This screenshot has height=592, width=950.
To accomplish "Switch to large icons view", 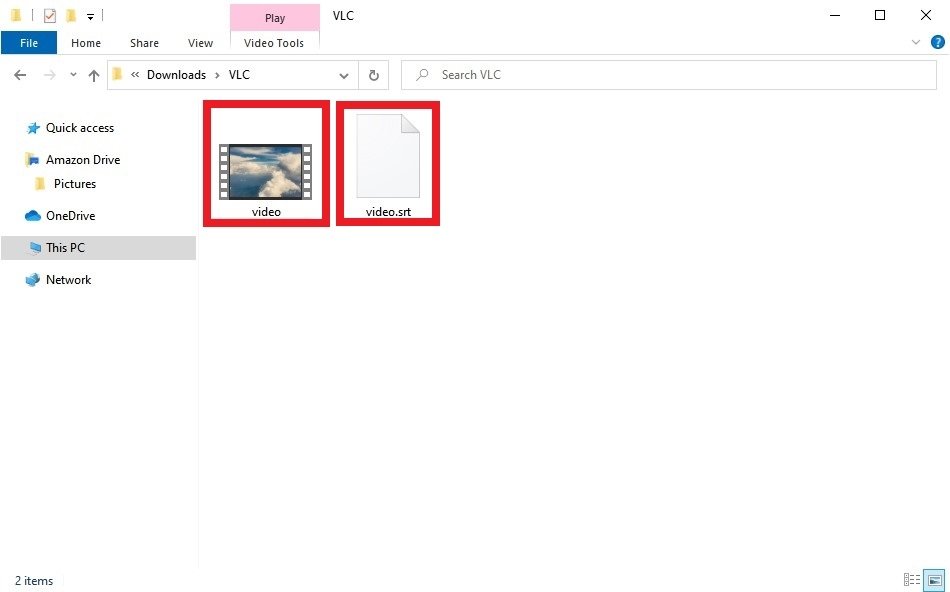I will point(934,580).
